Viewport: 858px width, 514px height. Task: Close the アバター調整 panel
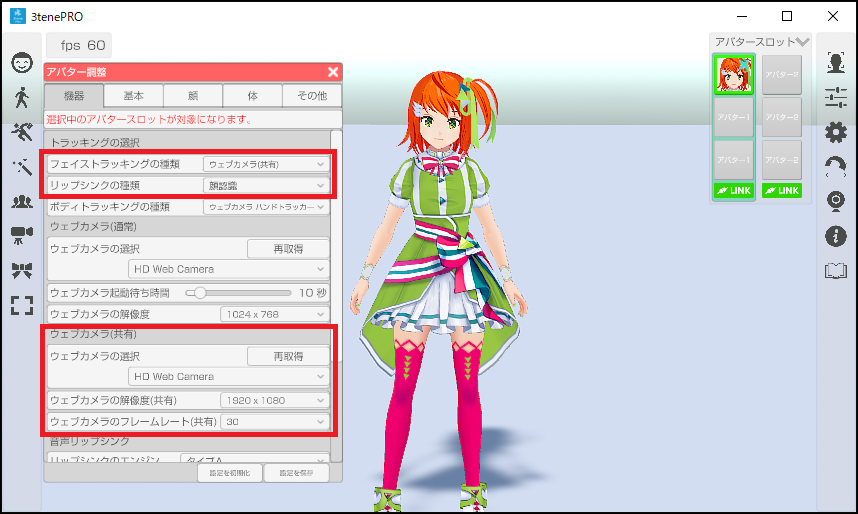[x=333, y=72]
